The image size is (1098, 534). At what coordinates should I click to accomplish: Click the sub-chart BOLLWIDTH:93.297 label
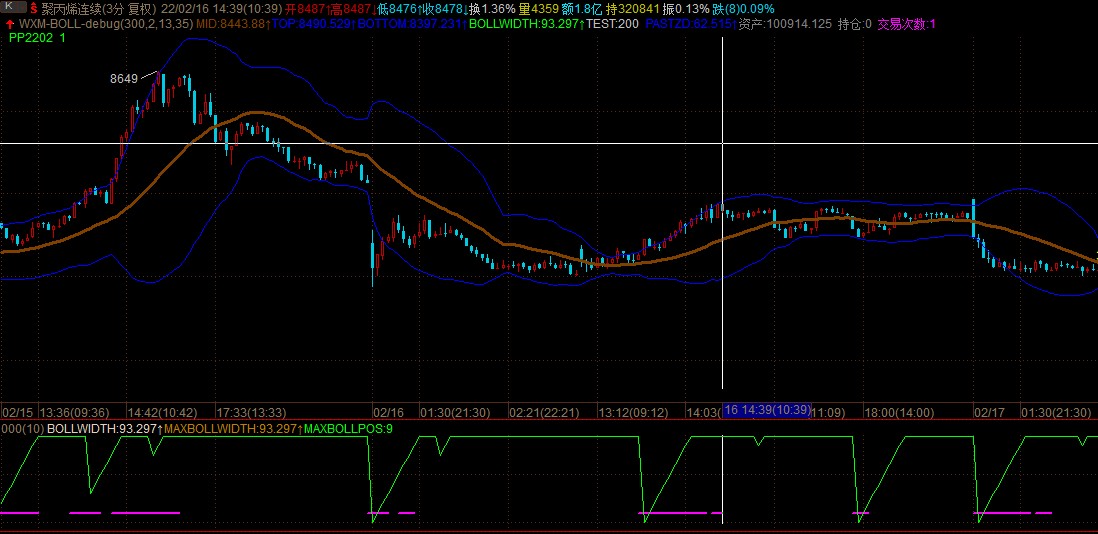(x=104, y=428)
